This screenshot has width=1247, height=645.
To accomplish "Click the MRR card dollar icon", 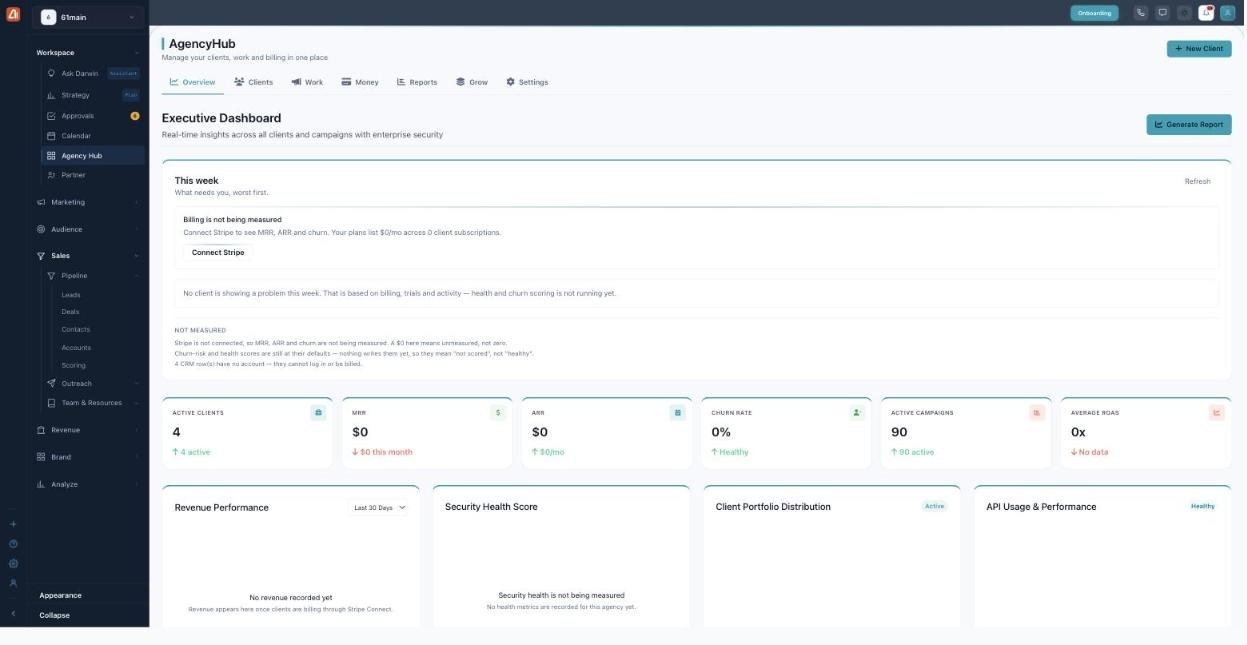I will tap(498, 412).
